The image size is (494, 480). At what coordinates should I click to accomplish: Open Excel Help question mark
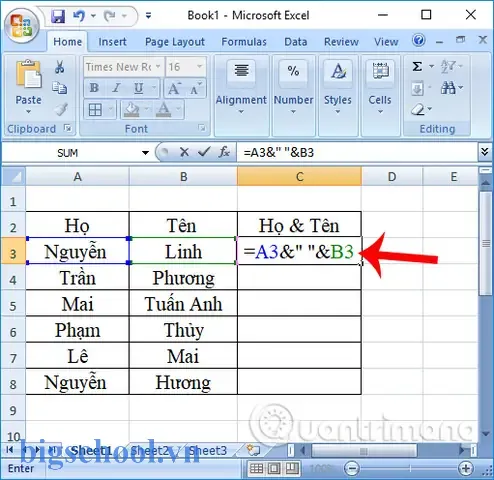coord(418,40)
